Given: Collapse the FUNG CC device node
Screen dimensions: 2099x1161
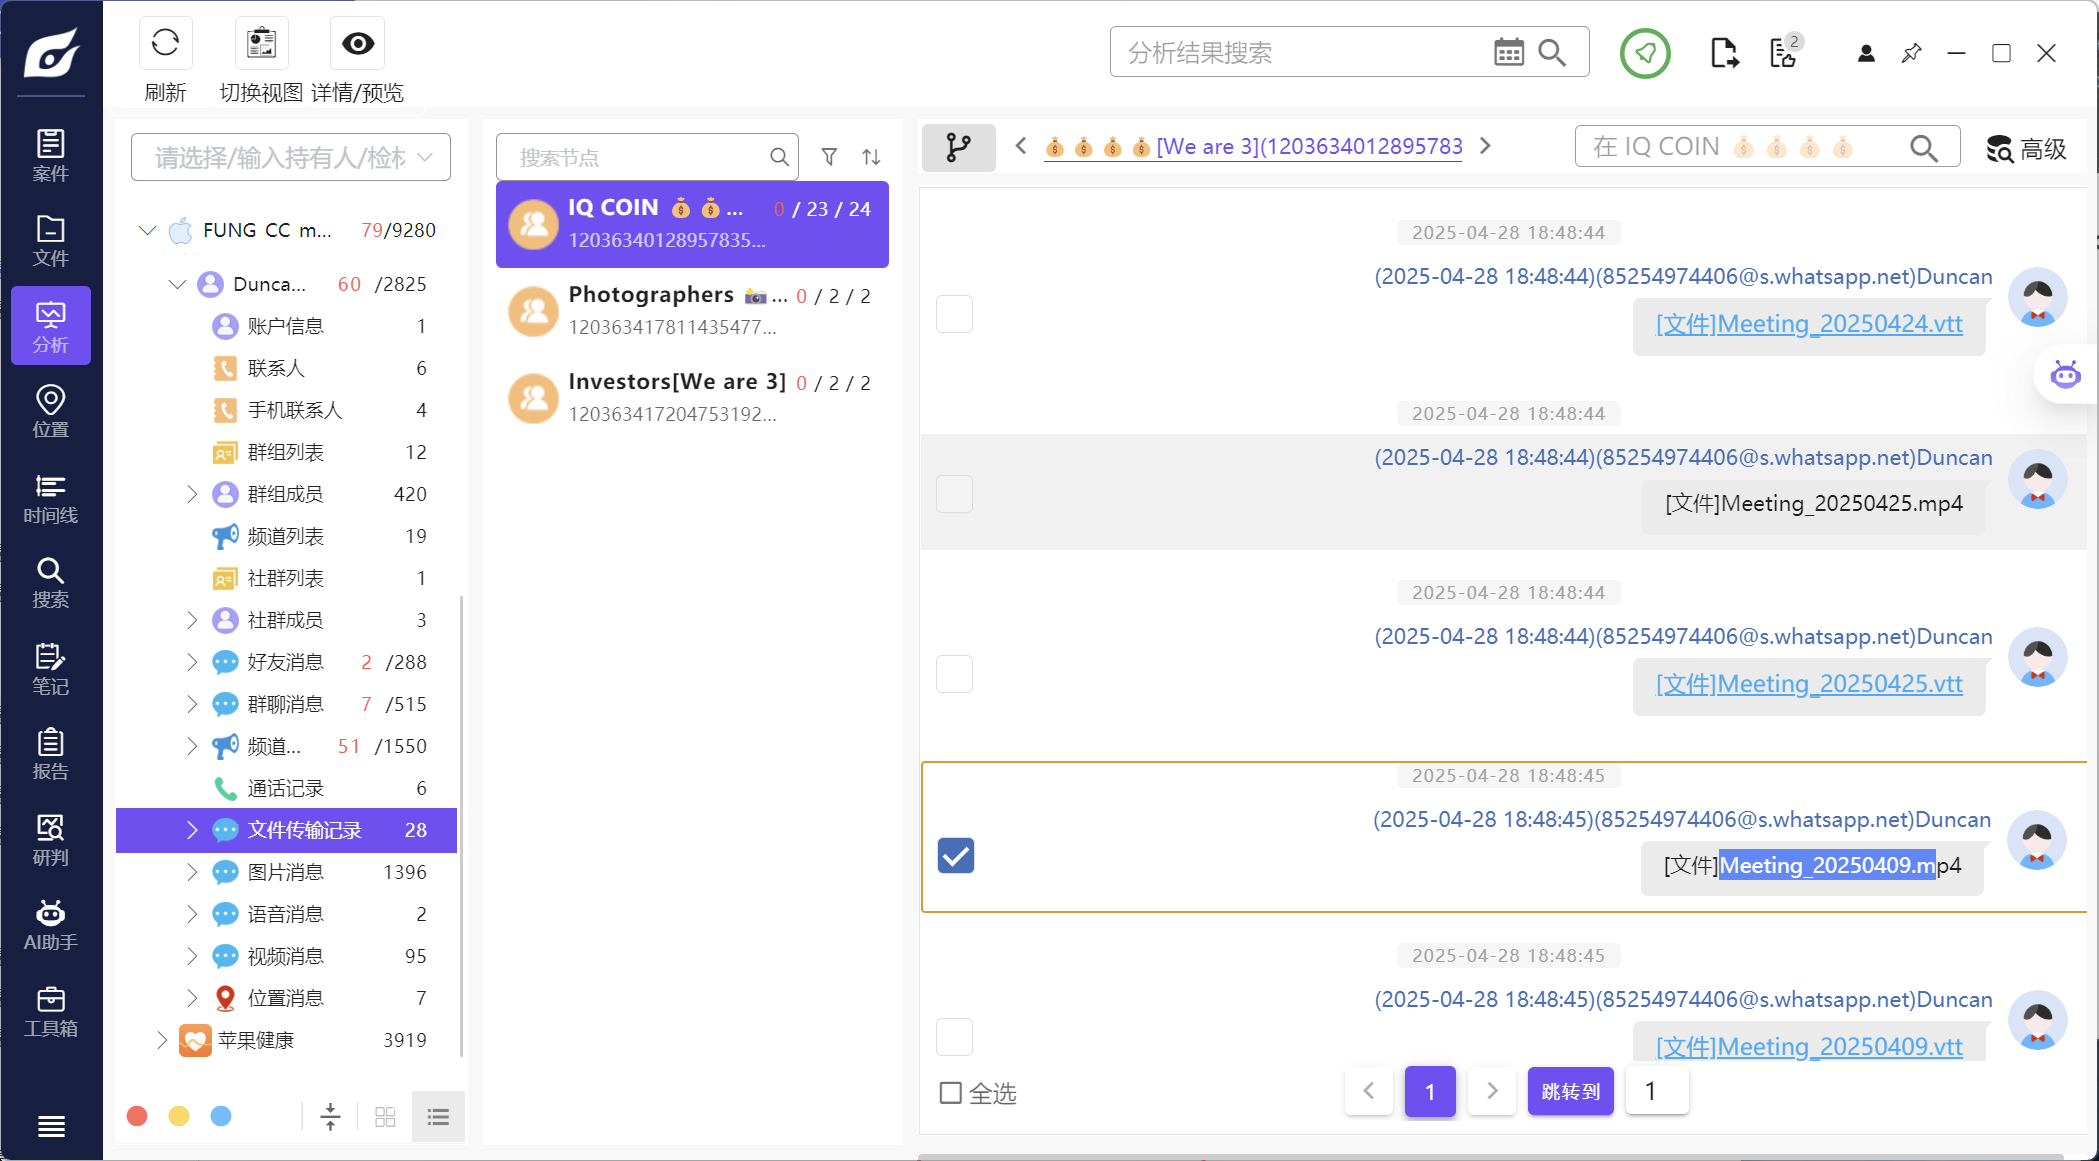Looking at the screenshot, I should [x=148, y=230].
